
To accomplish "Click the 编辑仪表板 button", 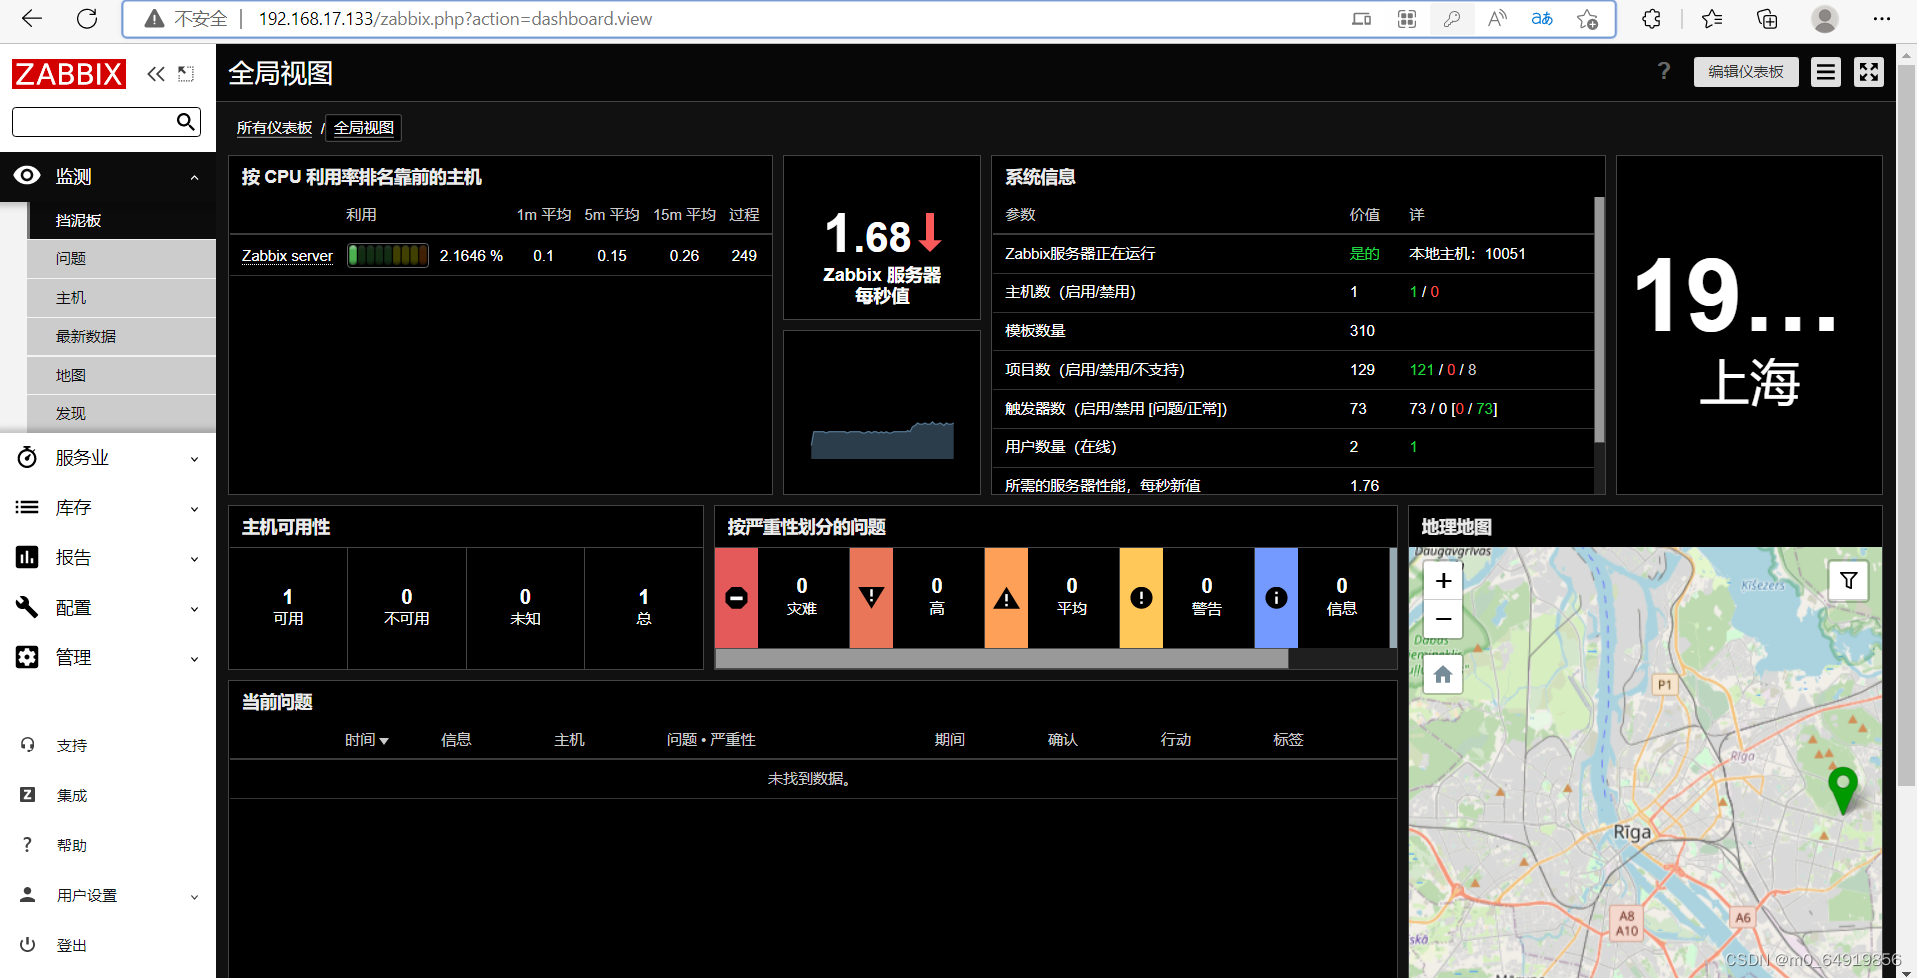I will pyautogui.click(x=1746, y=72).
